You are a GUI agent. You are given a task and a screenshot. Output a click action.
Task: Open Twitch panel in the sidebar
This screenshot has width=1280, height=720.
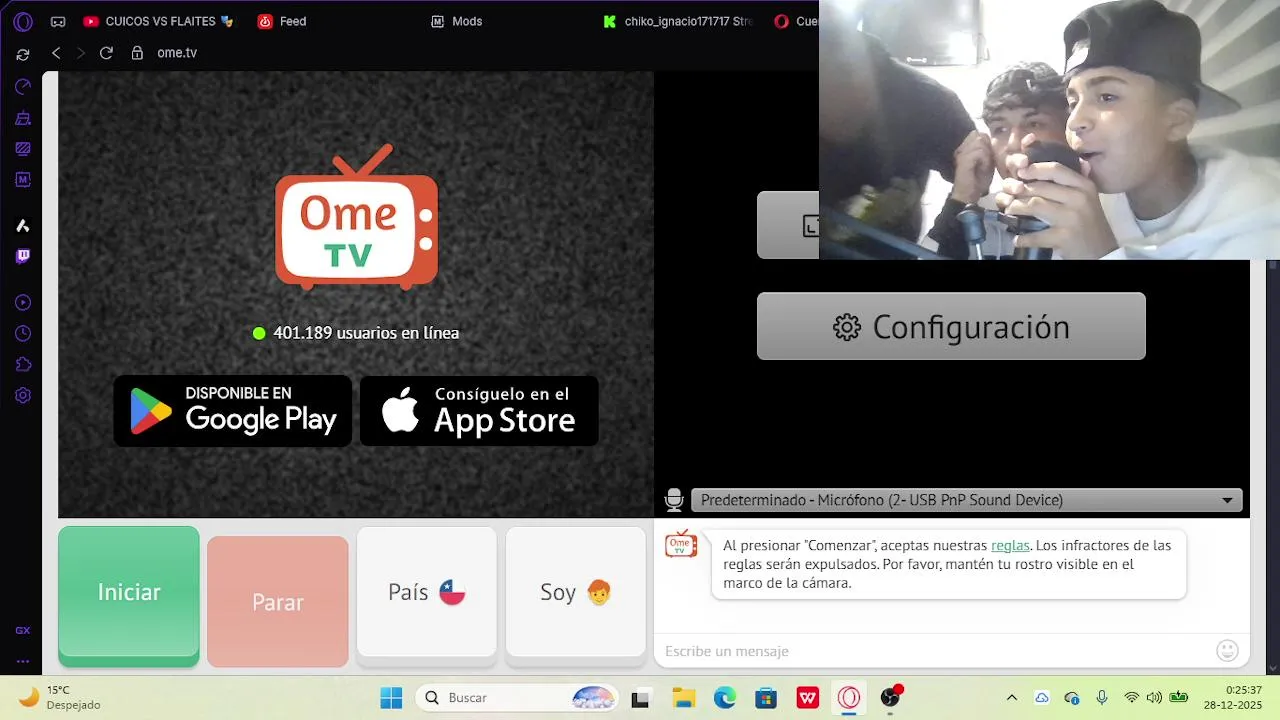[23, 256]
